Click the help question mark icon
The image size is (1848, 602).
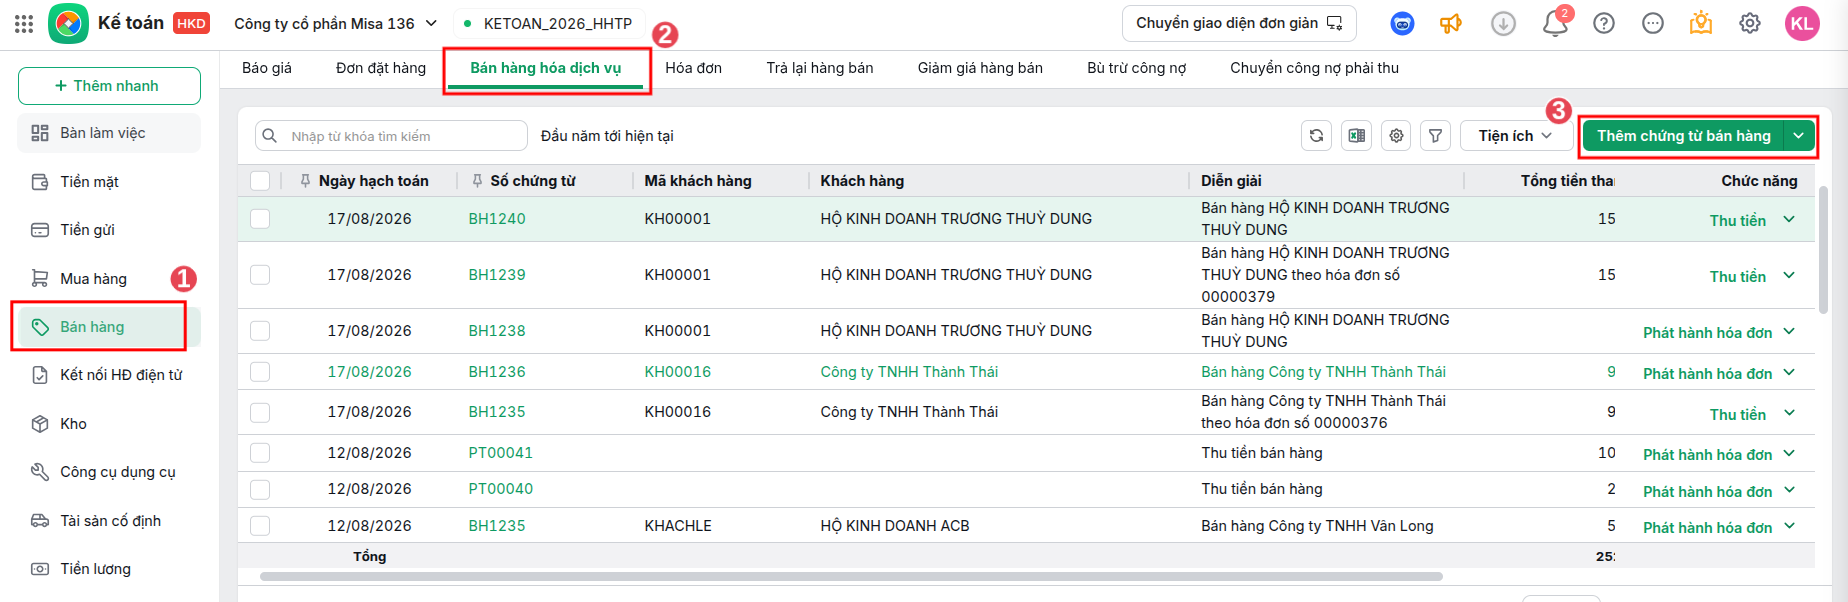pos(1604,23)
